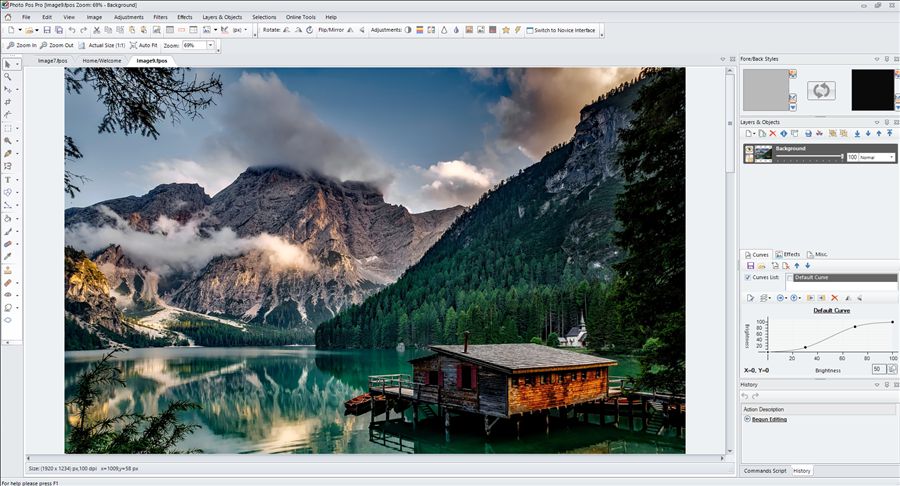Click the Brightness/Contrast half-circle adjustment icon
The height and width of the screenshot is (486, 900).
click(408, 30)
